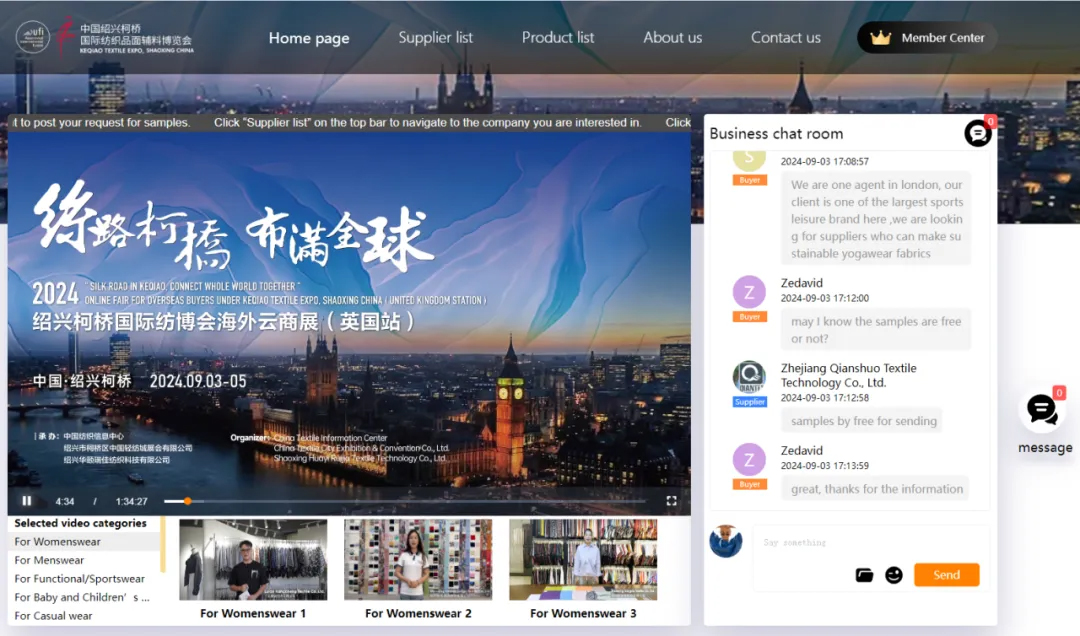Screen dimensions: 1080x636
Task: Open the file attachment folder icon
Action: coord(864,575)
